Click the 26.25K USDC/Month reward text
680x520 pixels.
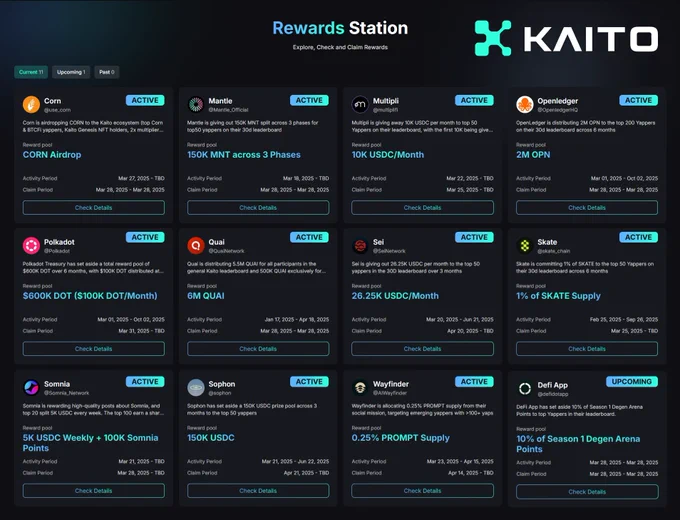click(x=395, y=296)
